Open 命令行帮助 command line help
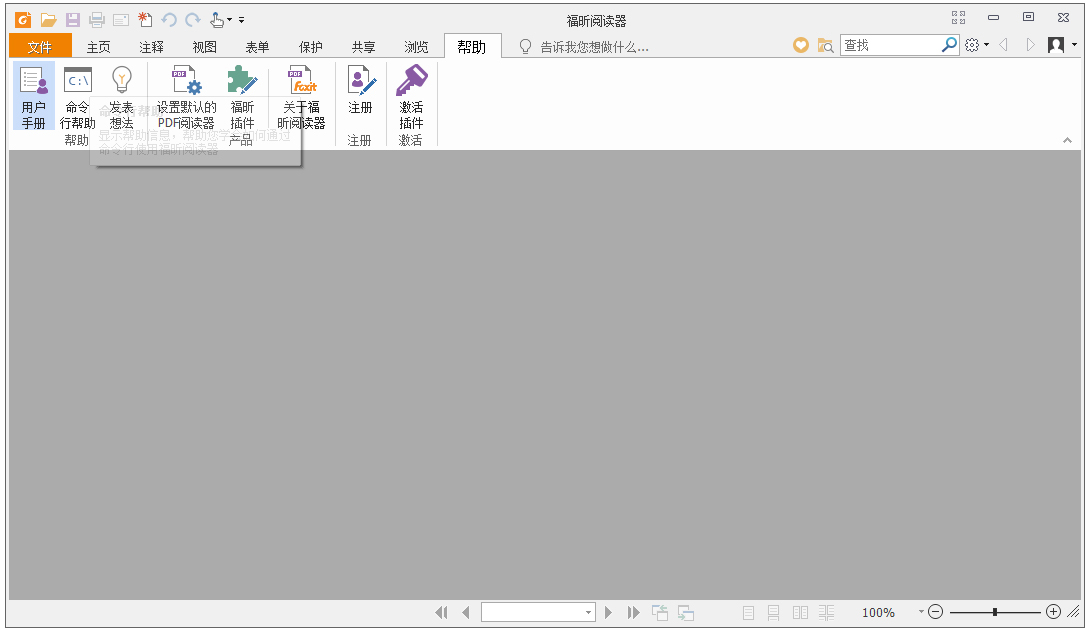Image resolution: width=1089 pixels, height=630 pixels. coord(77,97)
